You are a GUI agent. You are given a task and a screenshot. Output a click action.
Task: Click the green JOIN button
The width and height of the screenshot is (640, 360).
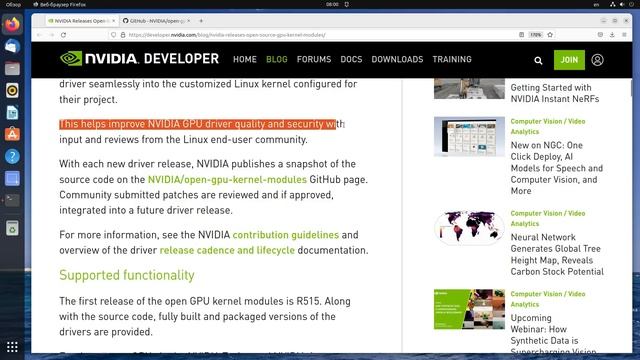click(569, 60)
